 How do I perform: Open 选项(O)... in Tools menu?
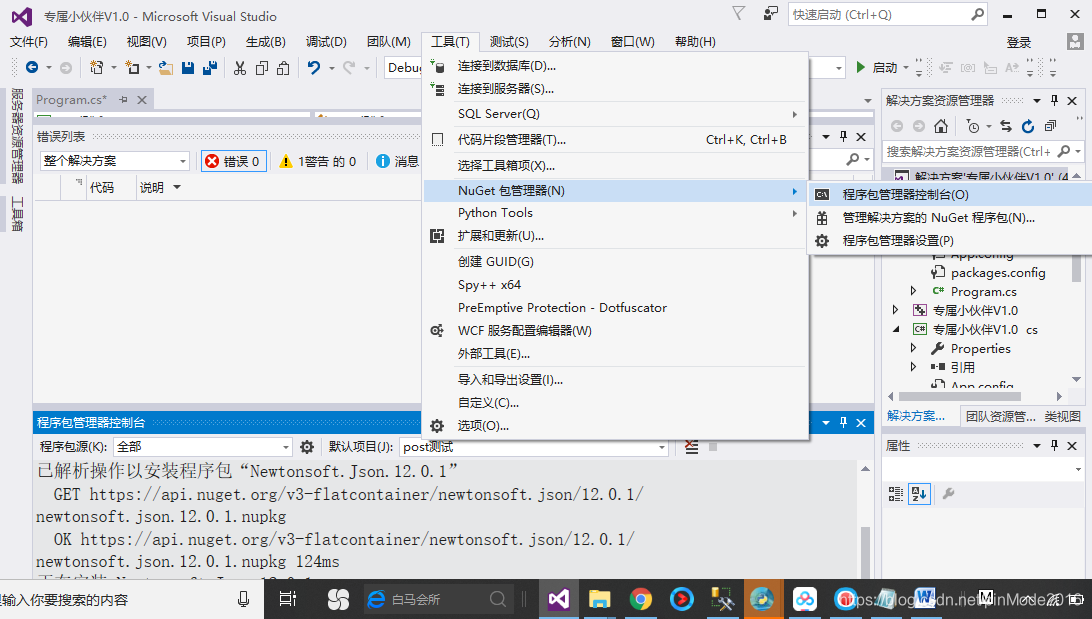pyautogui.click(x=616, y=425)
